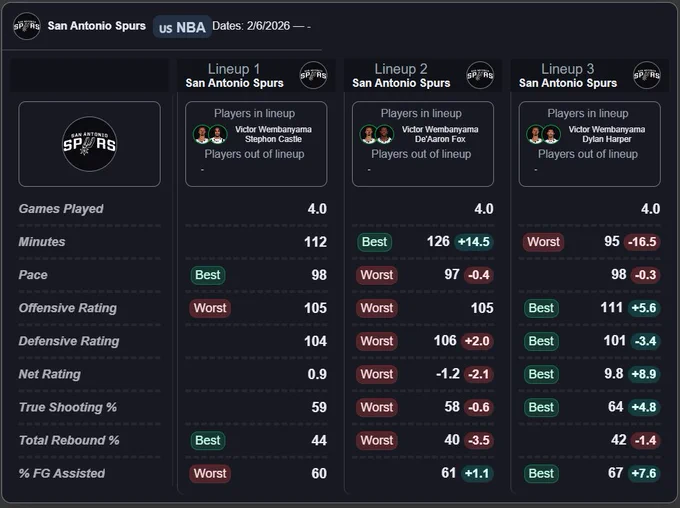Click the Total Rebound % row label

[69, 440]
